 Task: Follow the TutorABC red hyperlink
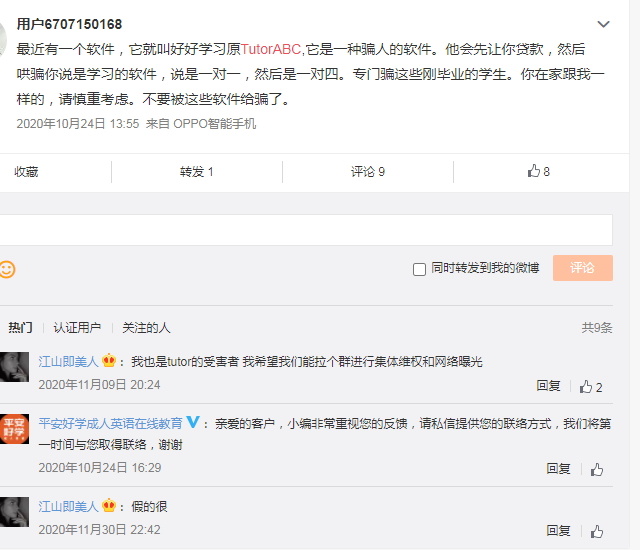tap(271, 49)
